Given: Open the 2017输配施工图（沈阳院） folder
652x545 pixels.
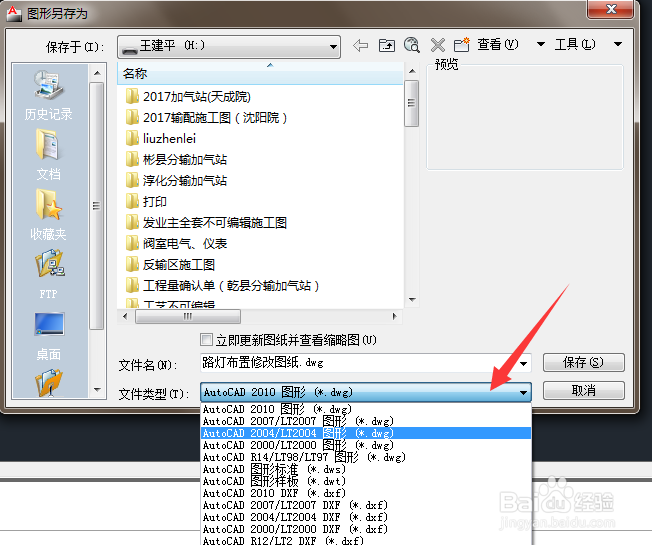Looking at the screenshot, I should pos(206,118).
